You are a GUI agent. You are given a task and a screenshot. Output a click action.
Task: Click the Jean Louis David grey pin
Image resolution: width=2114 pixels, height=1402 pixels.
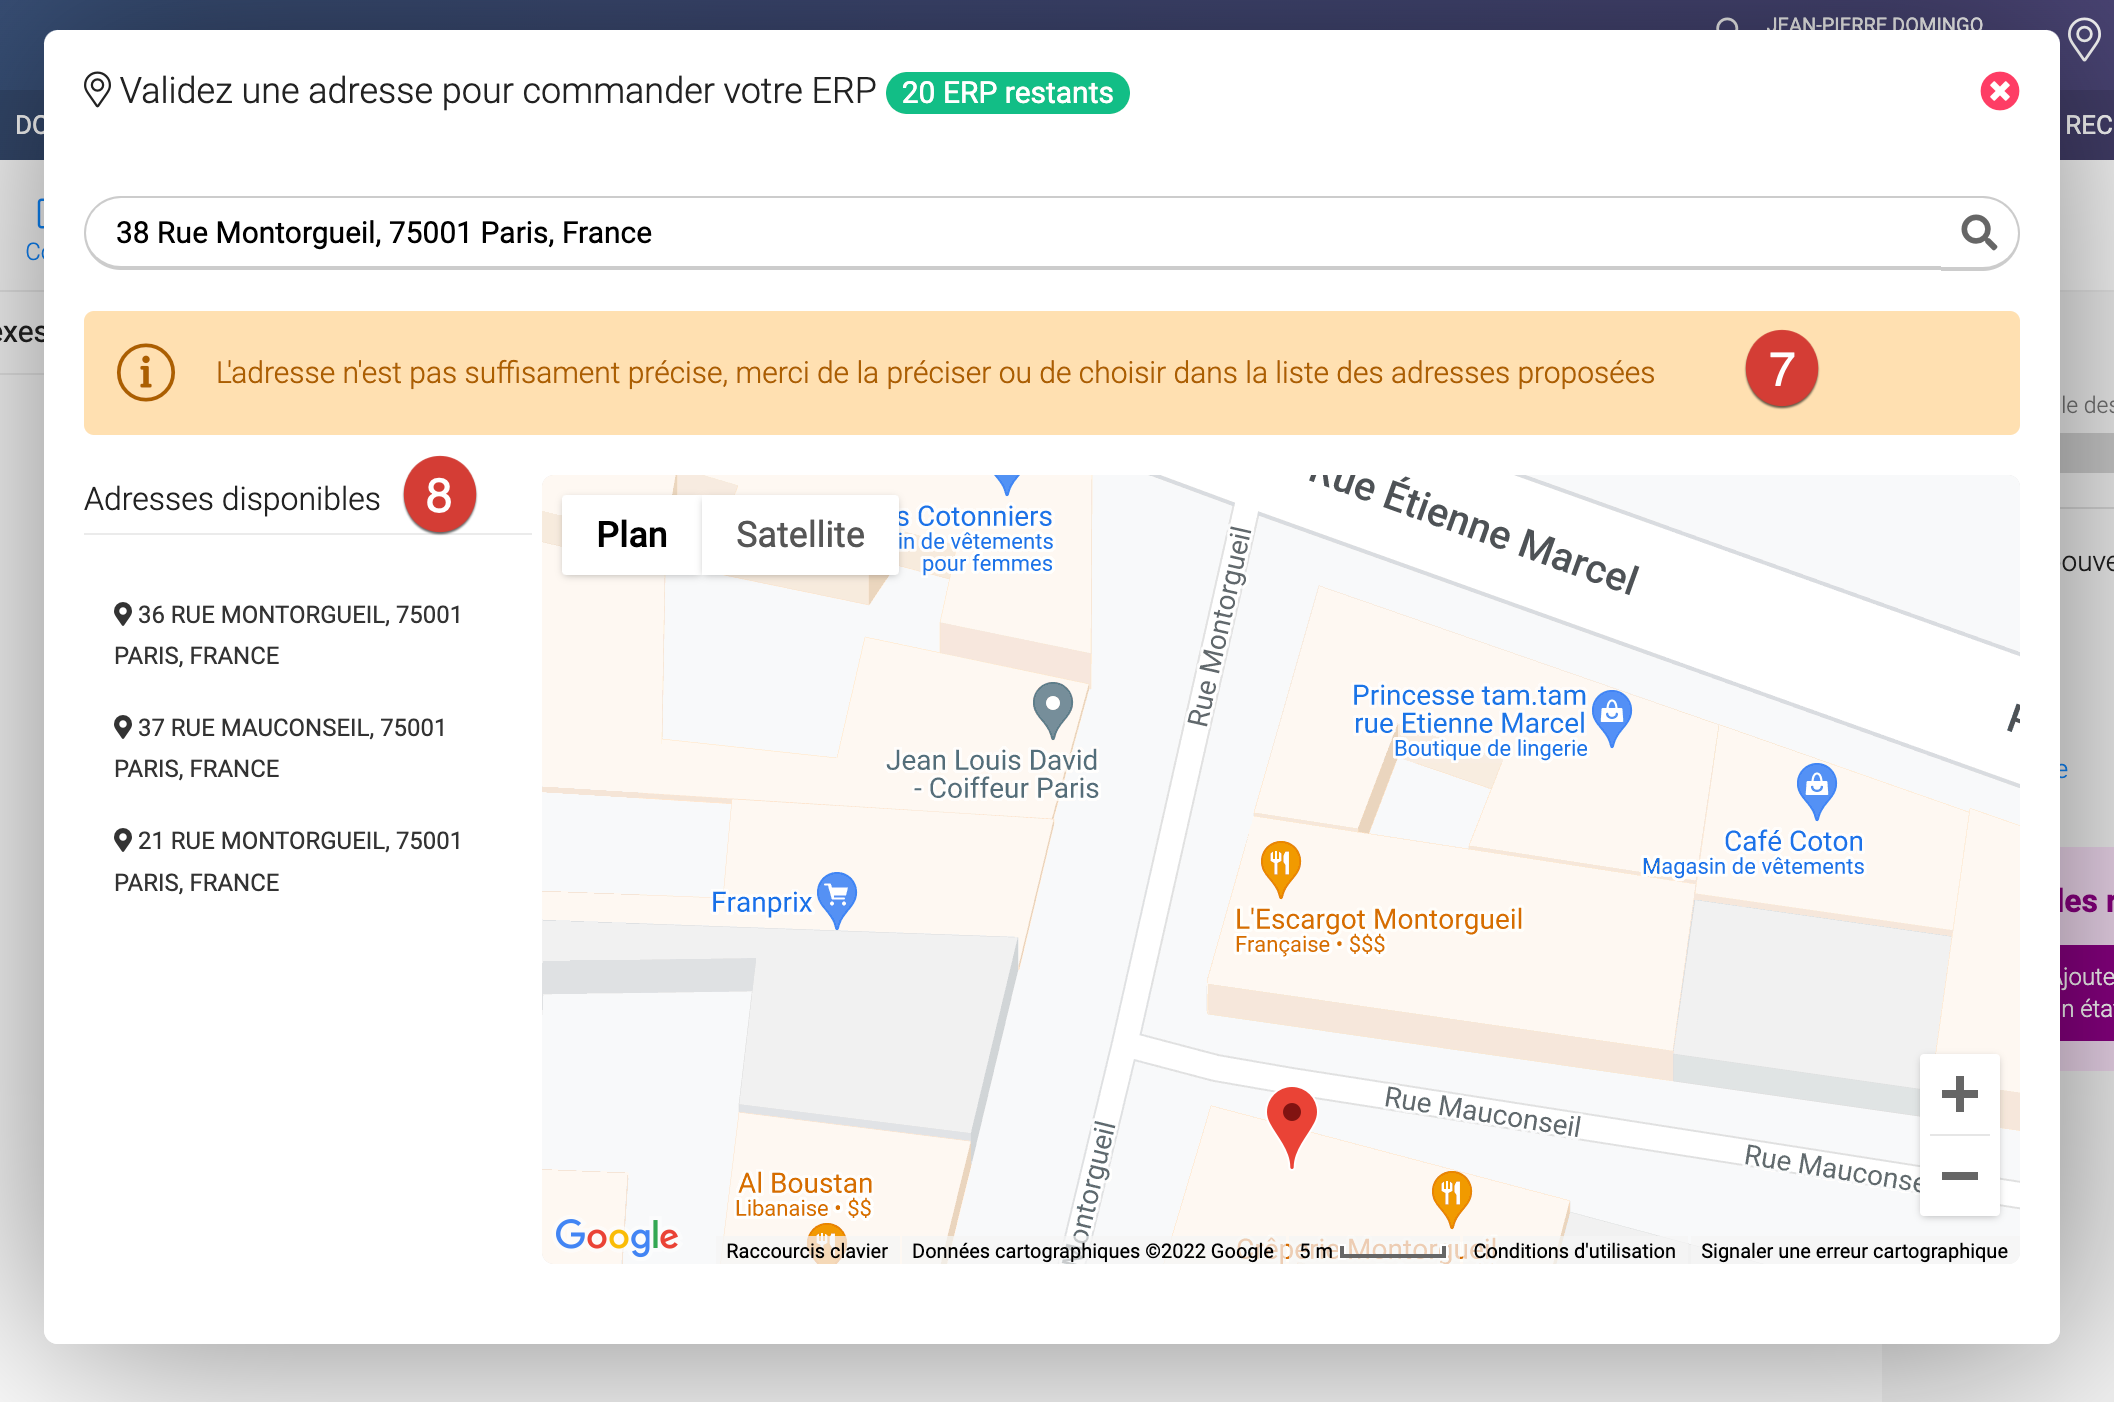tap(1052, 706)
